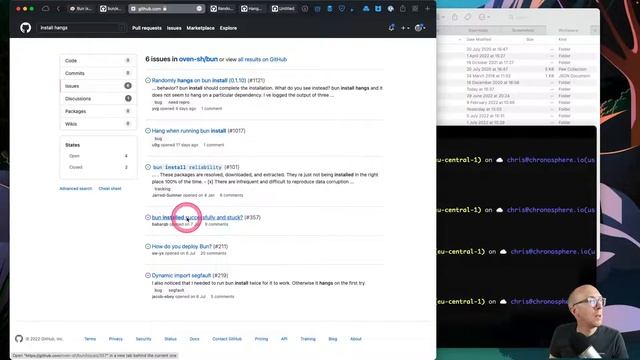Image resolution: width=640 pixels, height=360 pixels.
Task: Open the Advanced search link
Action: (76, 189)
